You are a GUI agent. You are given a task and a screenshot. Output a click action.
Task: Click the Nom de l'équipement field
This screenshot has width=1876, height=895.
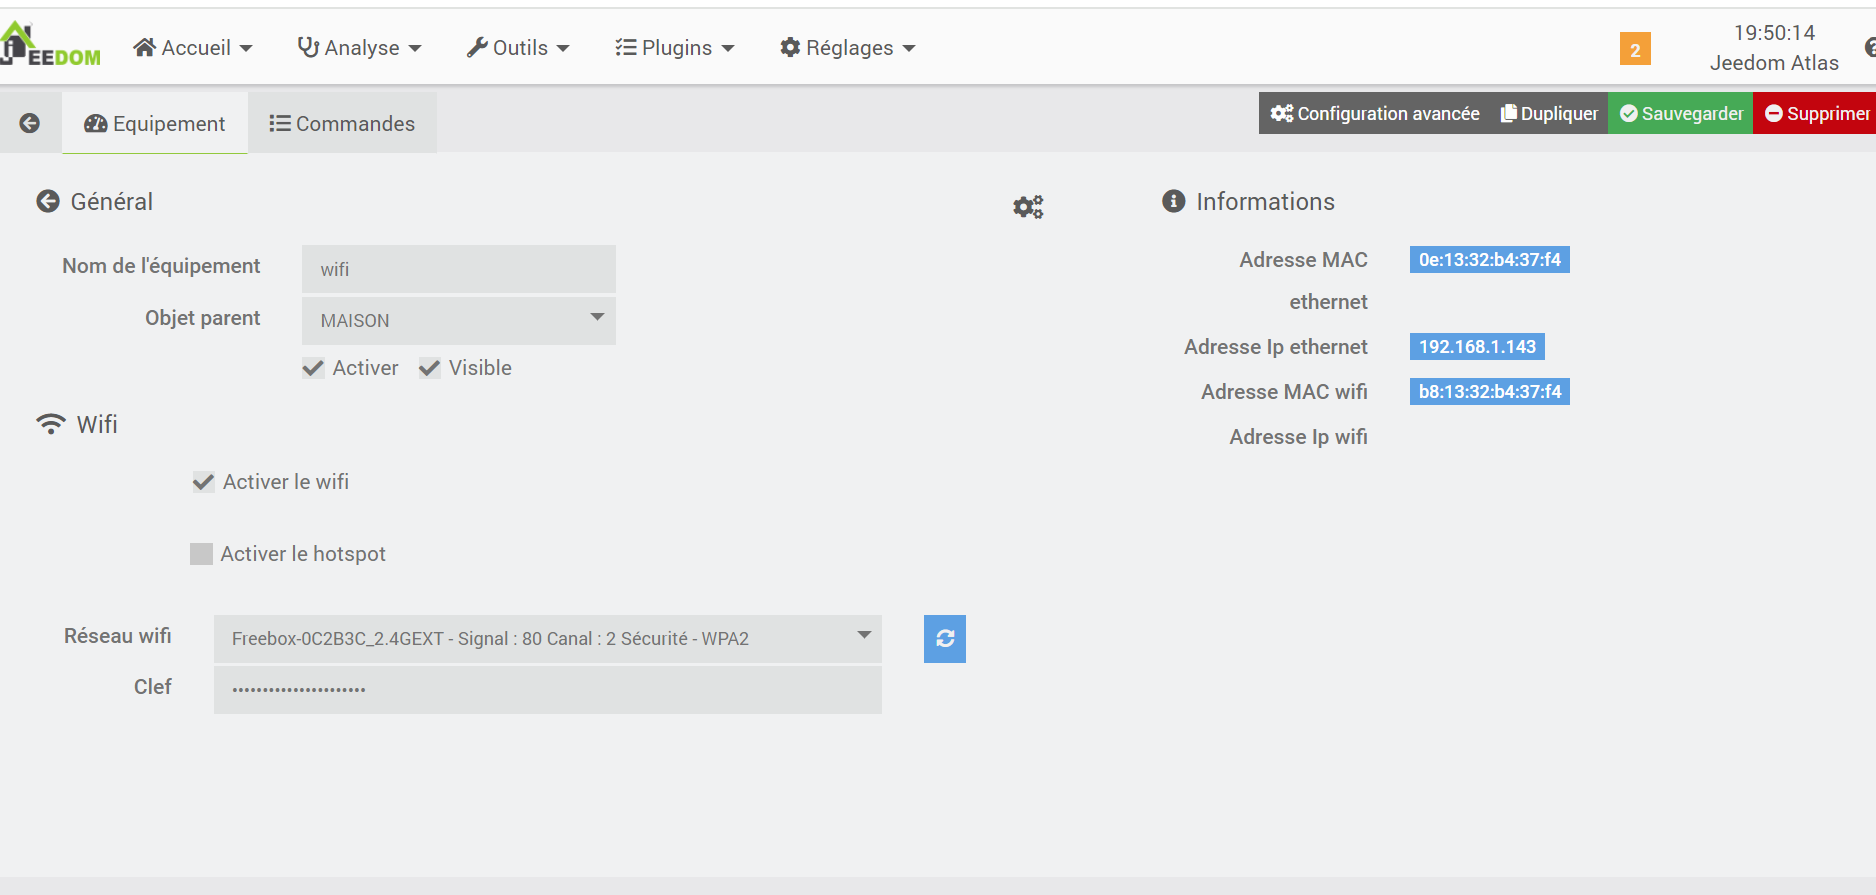(459, 269)
